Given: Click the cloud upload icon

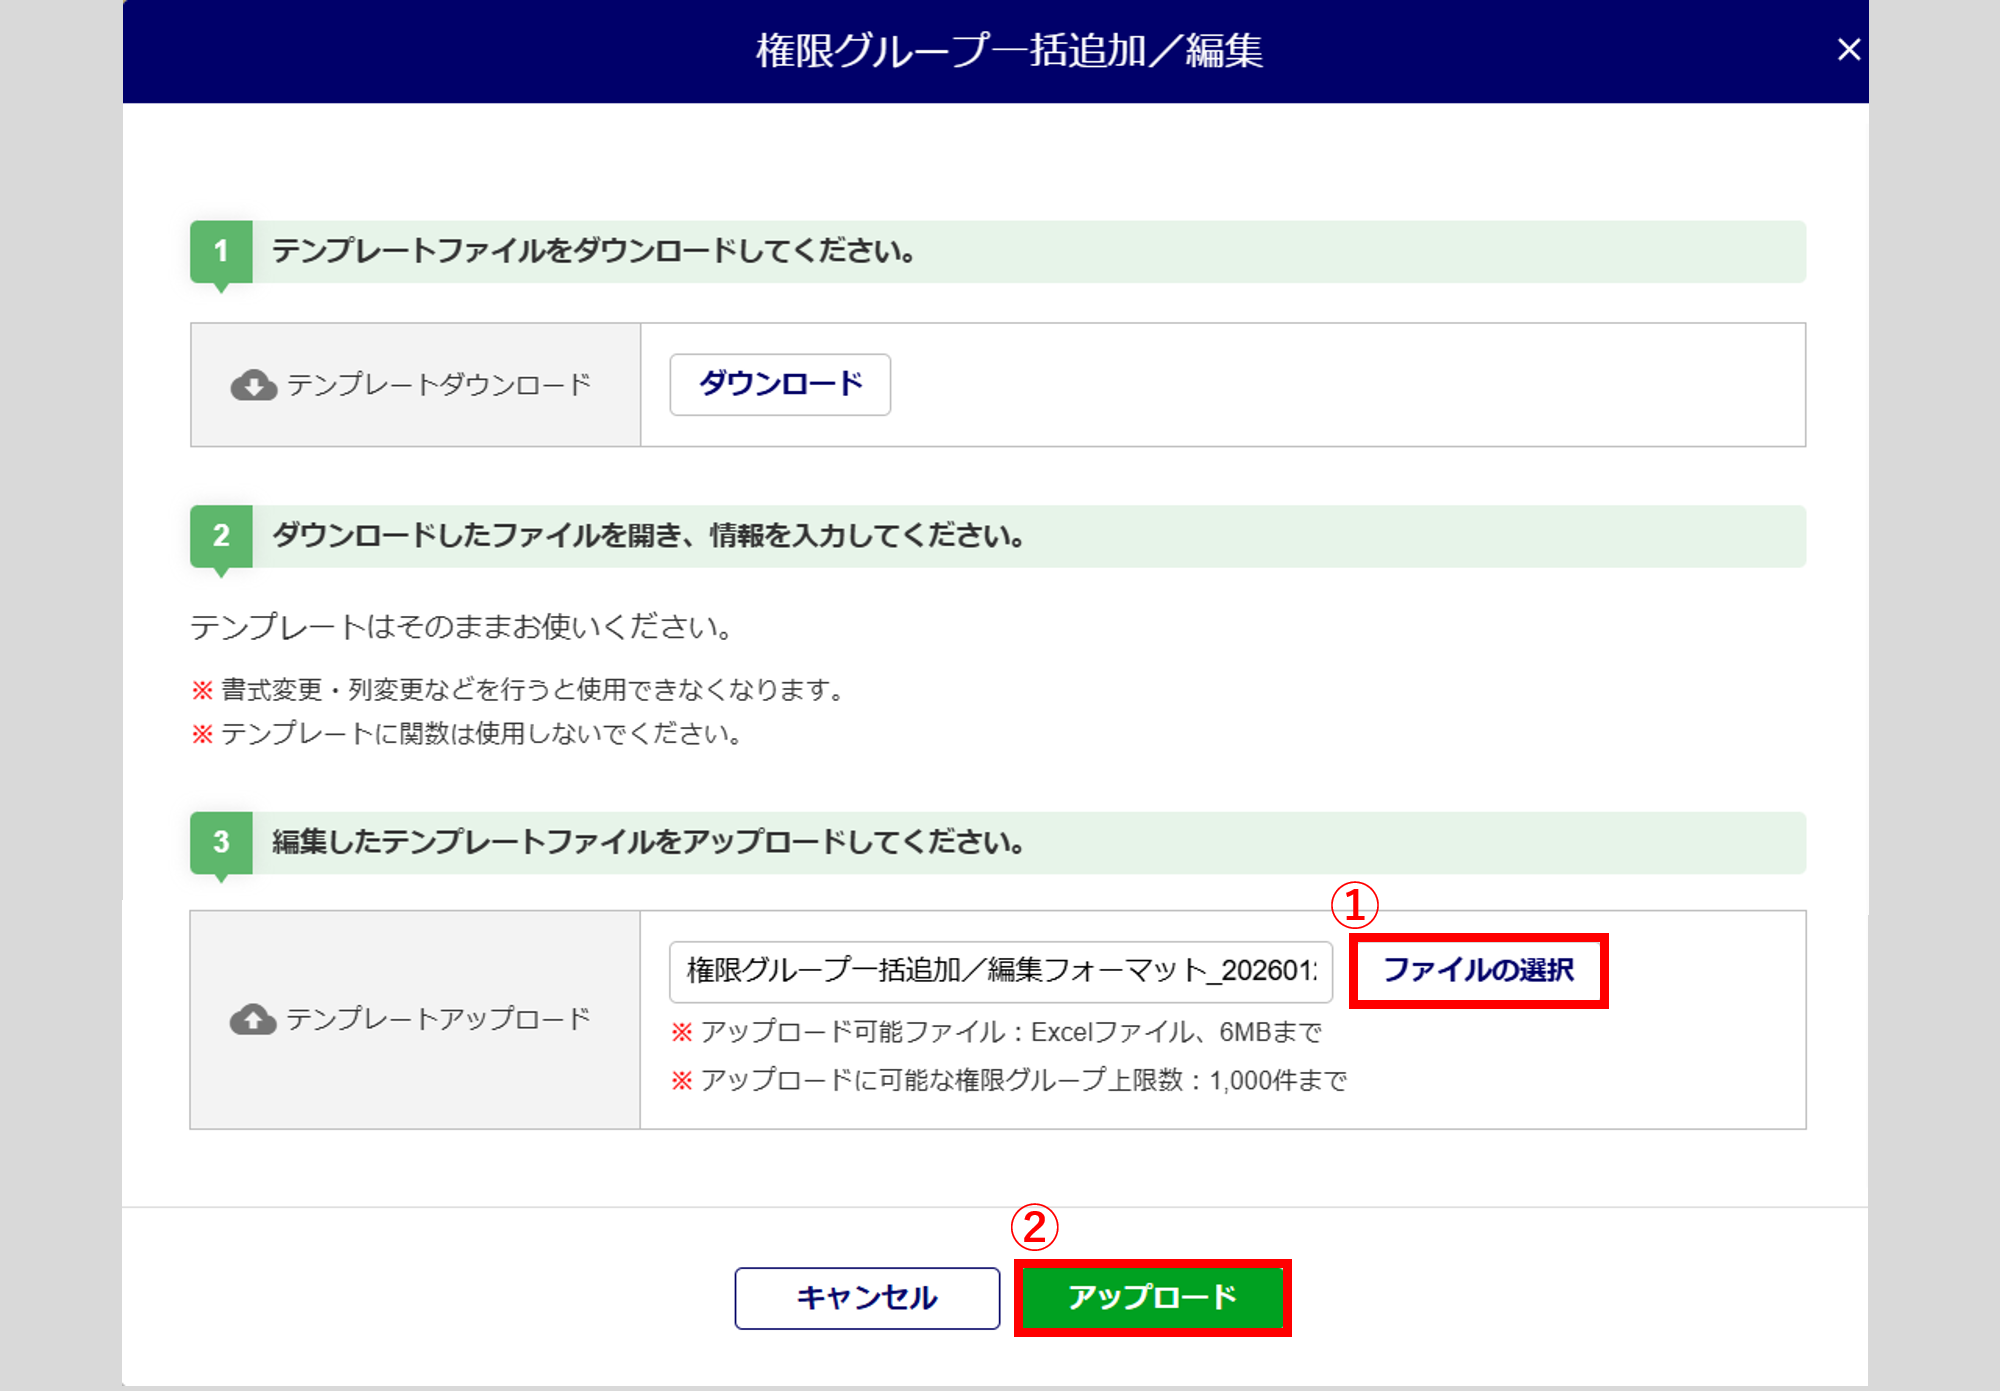Looking at the screenshot, I should tap(253, 1019).
